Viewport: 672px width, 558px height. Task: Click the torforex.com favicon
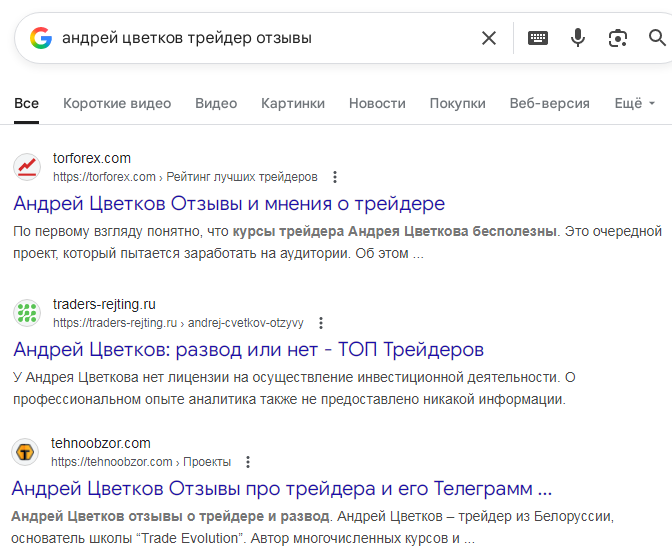tap(27, 167)
